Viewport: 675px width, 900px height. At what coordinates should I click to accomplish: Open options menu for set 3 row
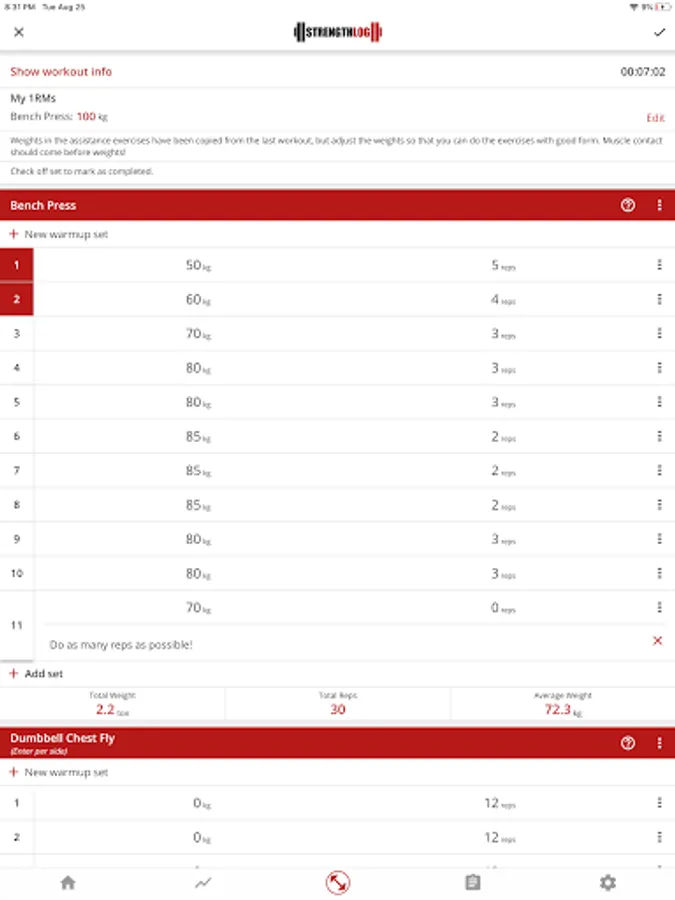point(659,333)
